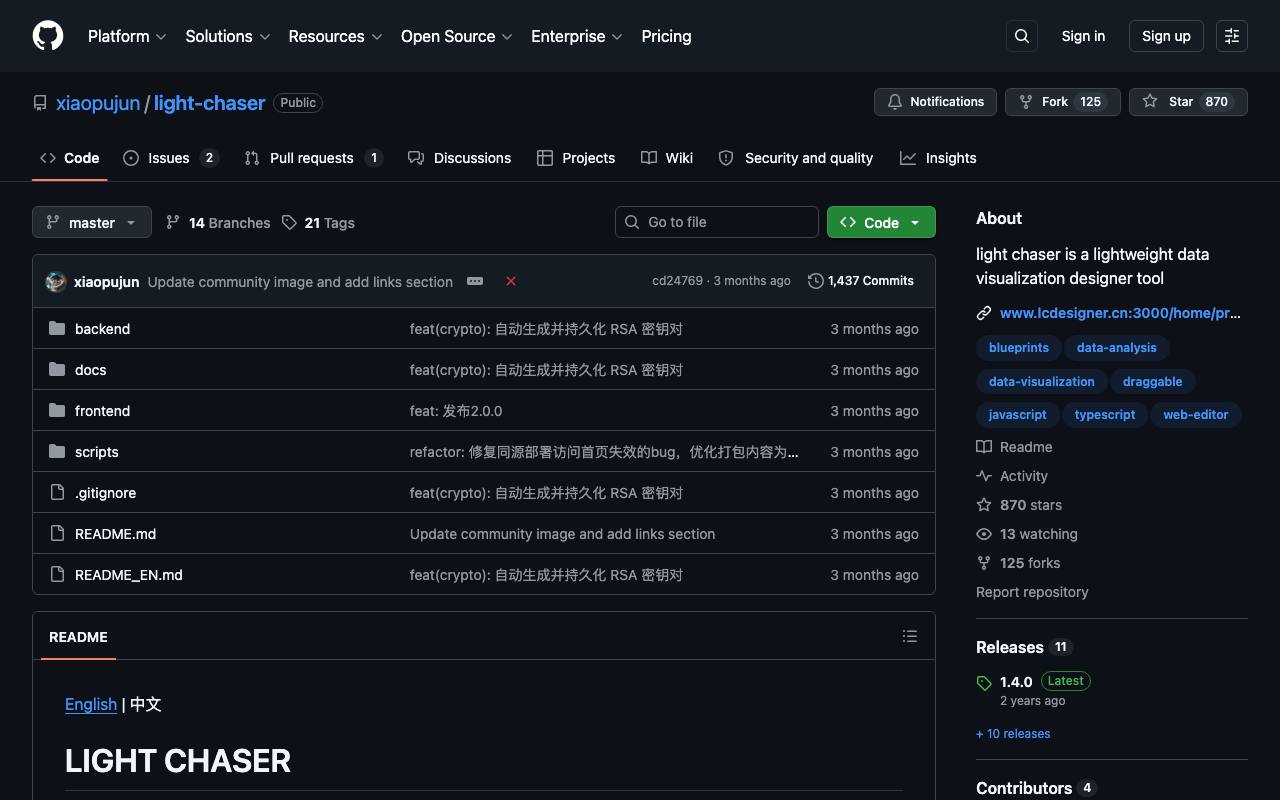The height and width of the screenshot is (800, 1280).
Task: Open the Insights tab
Action: tap(938, 158)
